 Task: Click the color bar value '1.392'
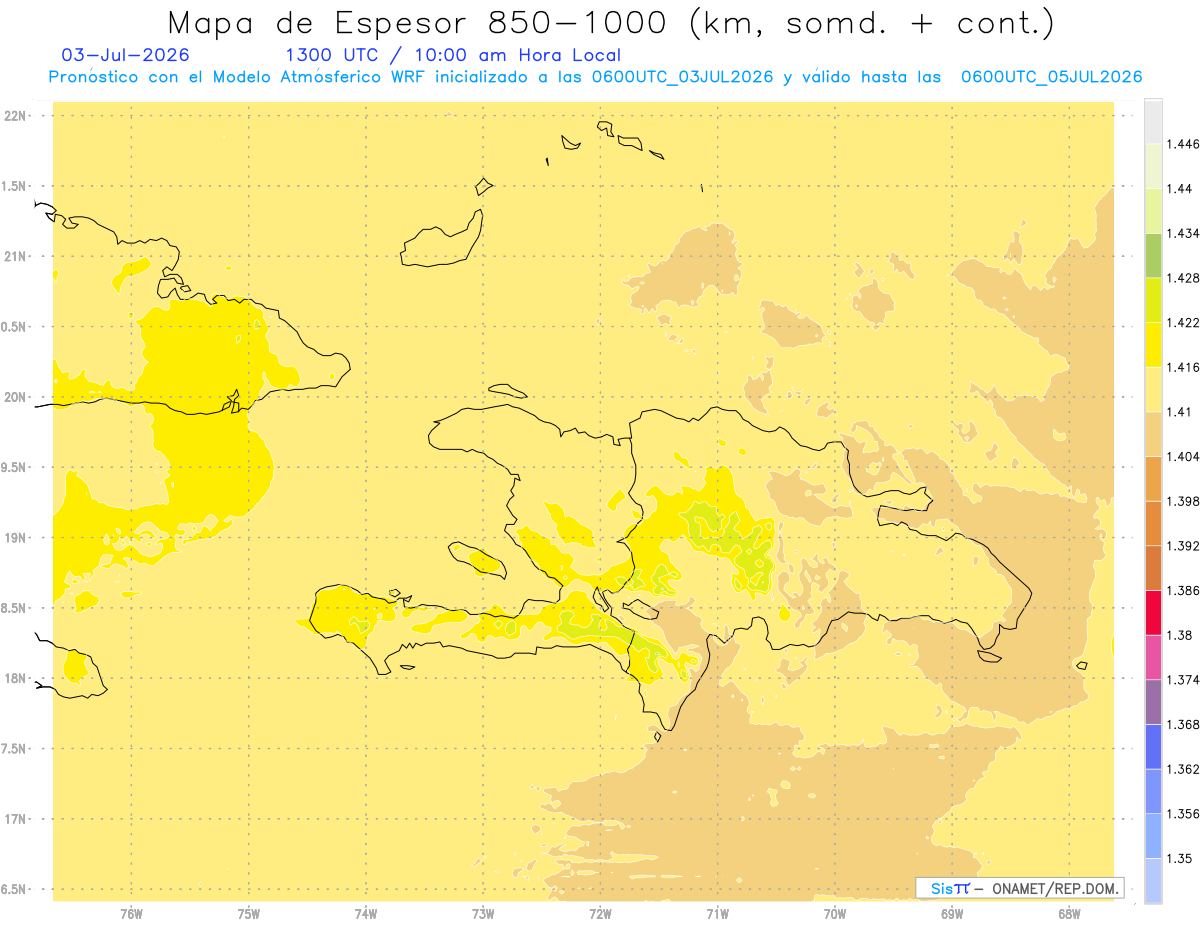1182,546
